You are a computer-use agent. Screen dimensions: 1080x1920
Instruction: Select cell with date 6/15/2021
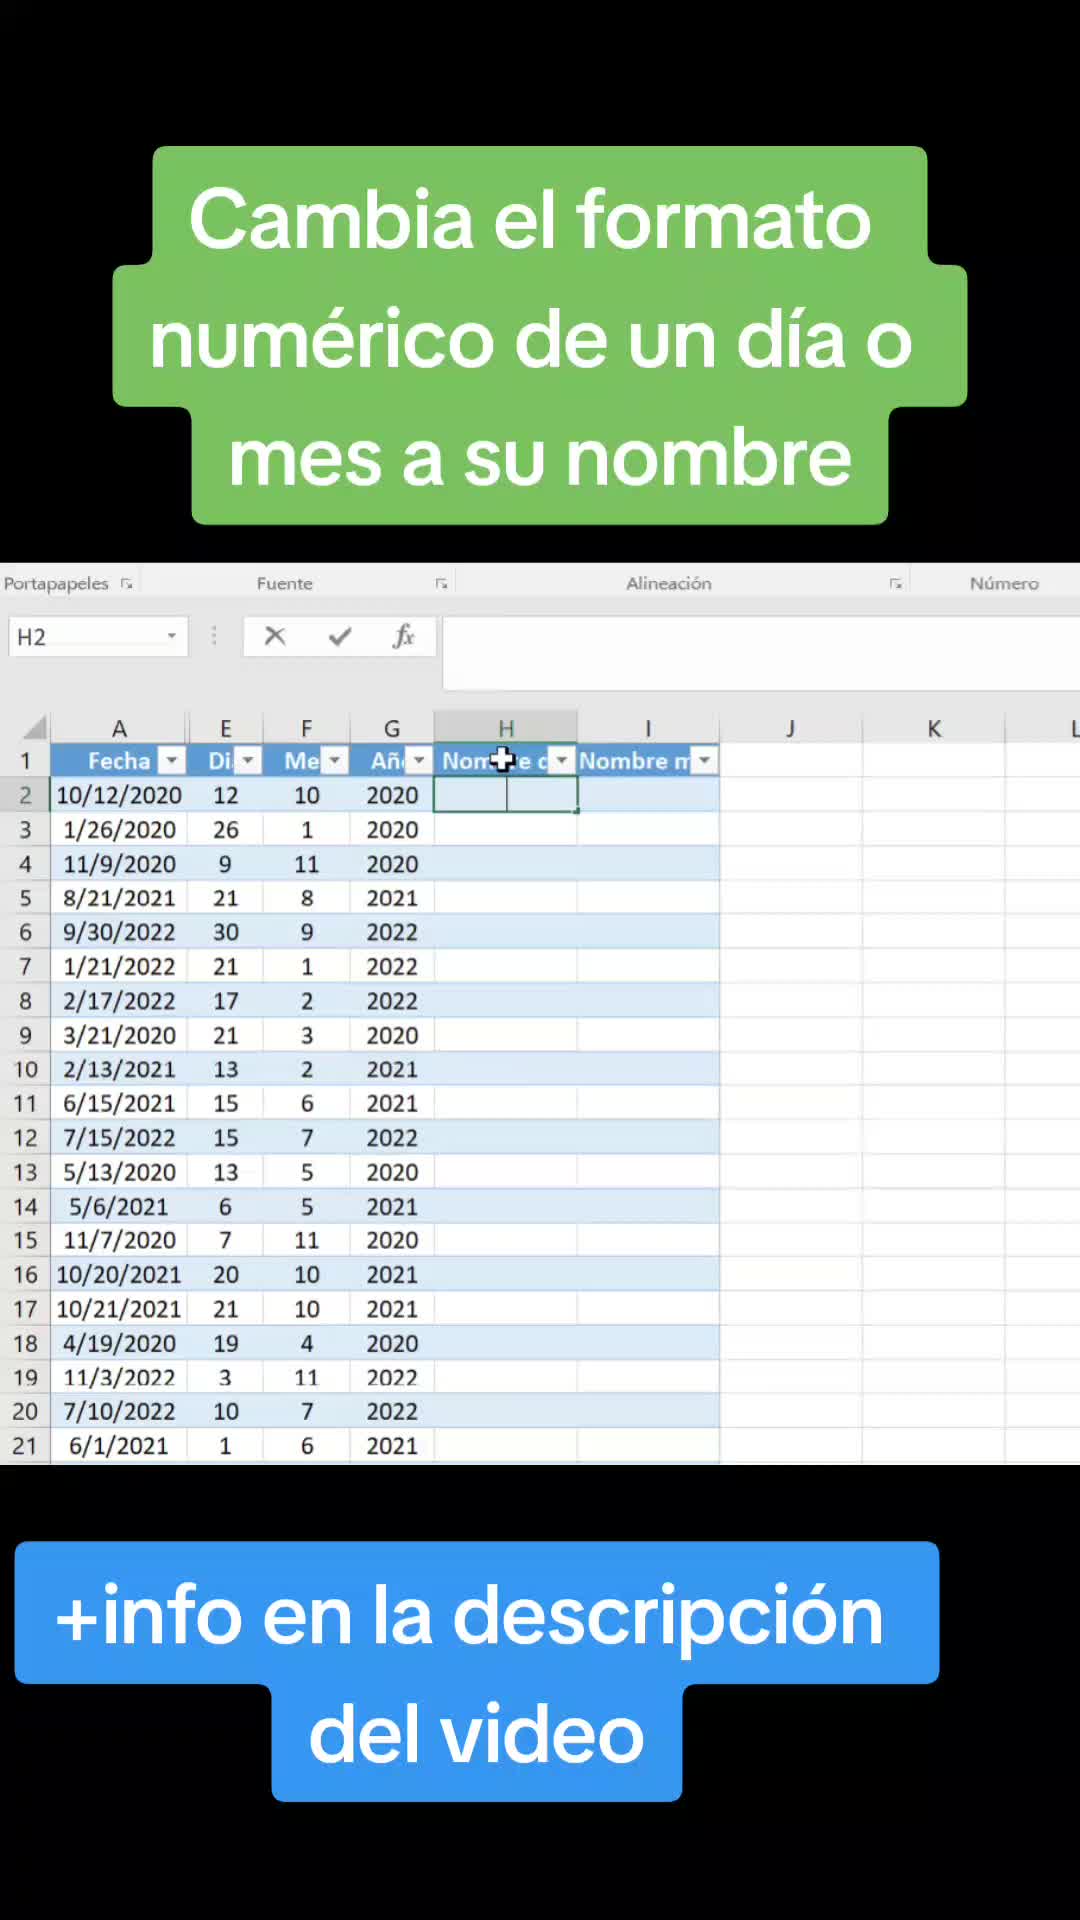pos(119,1103)
